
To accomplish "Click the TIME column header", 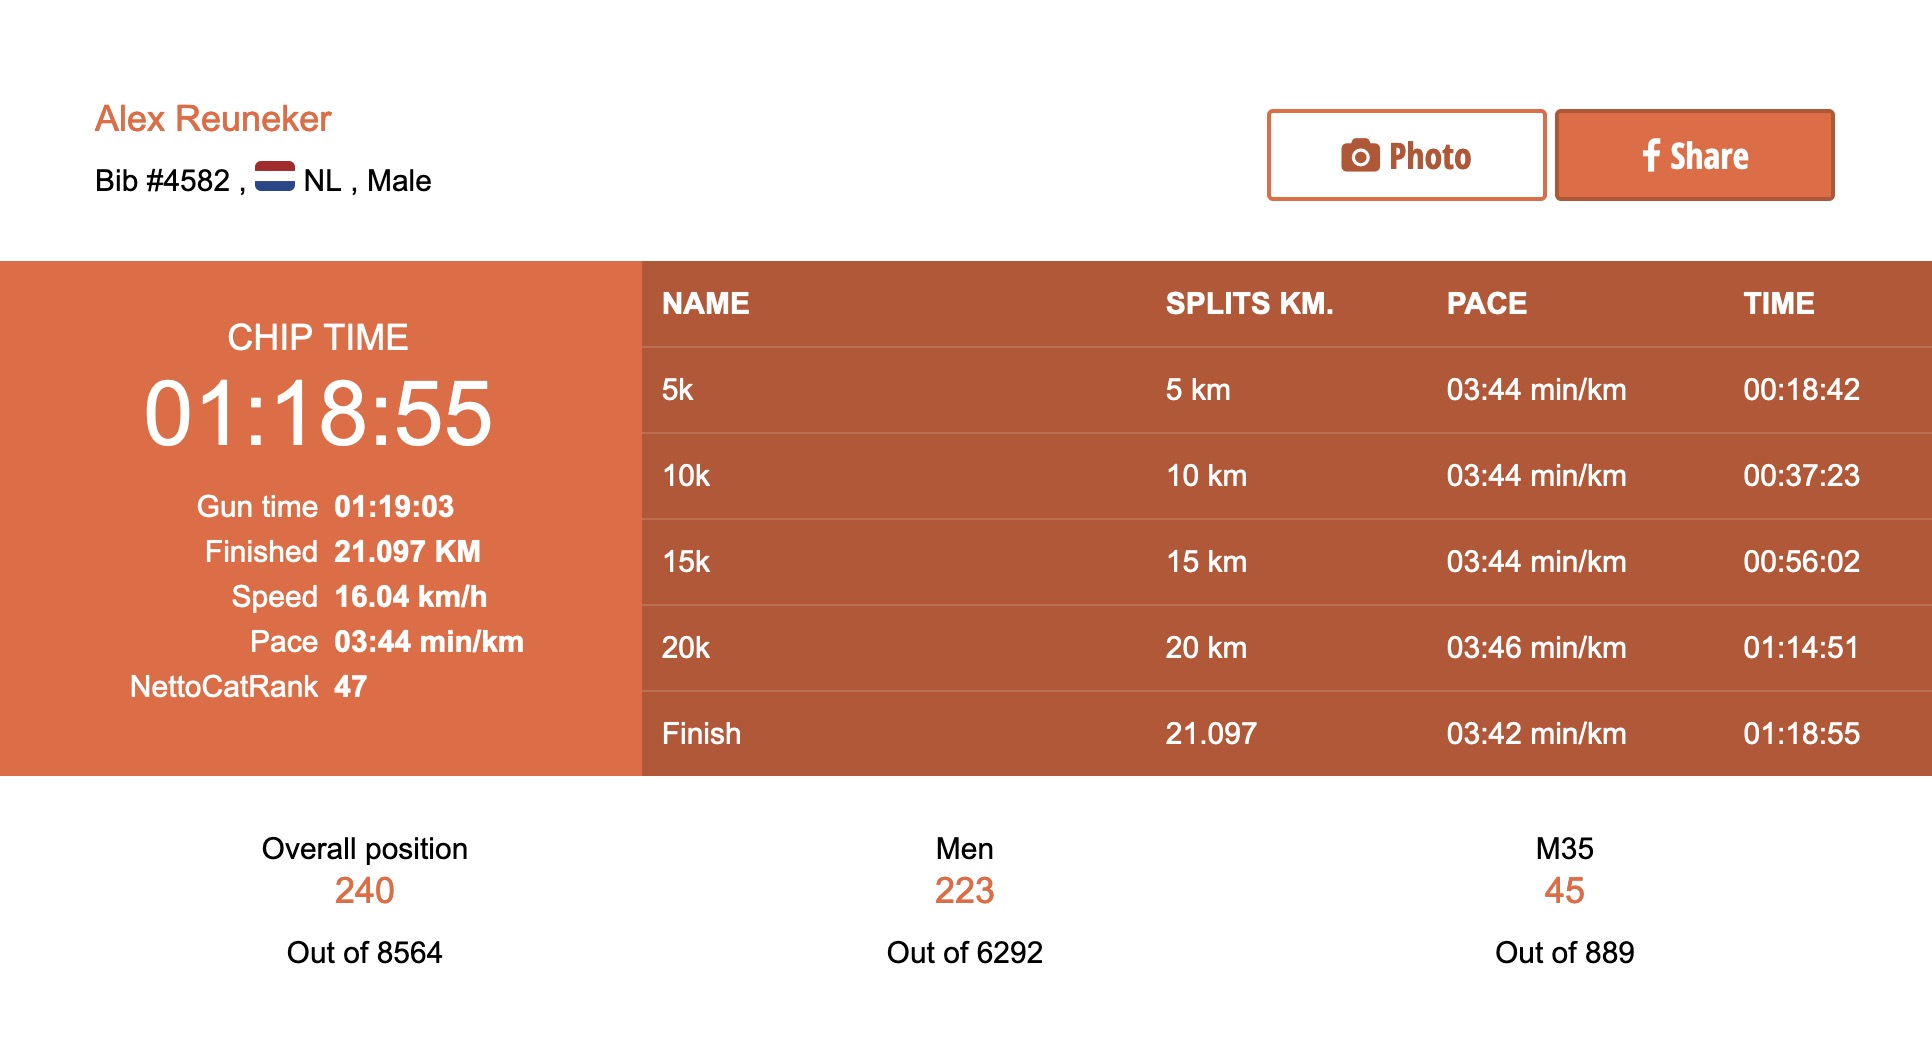I will tap(1778, 304).
